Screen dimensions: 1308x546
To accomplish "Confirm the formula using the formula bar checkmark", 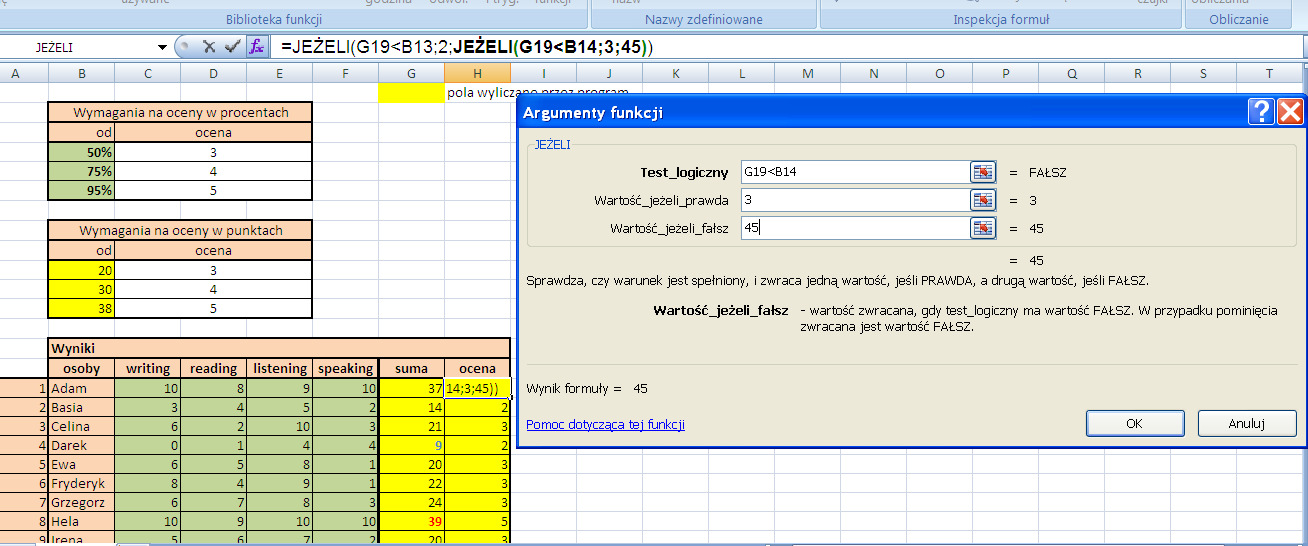I will coord(232,47).
